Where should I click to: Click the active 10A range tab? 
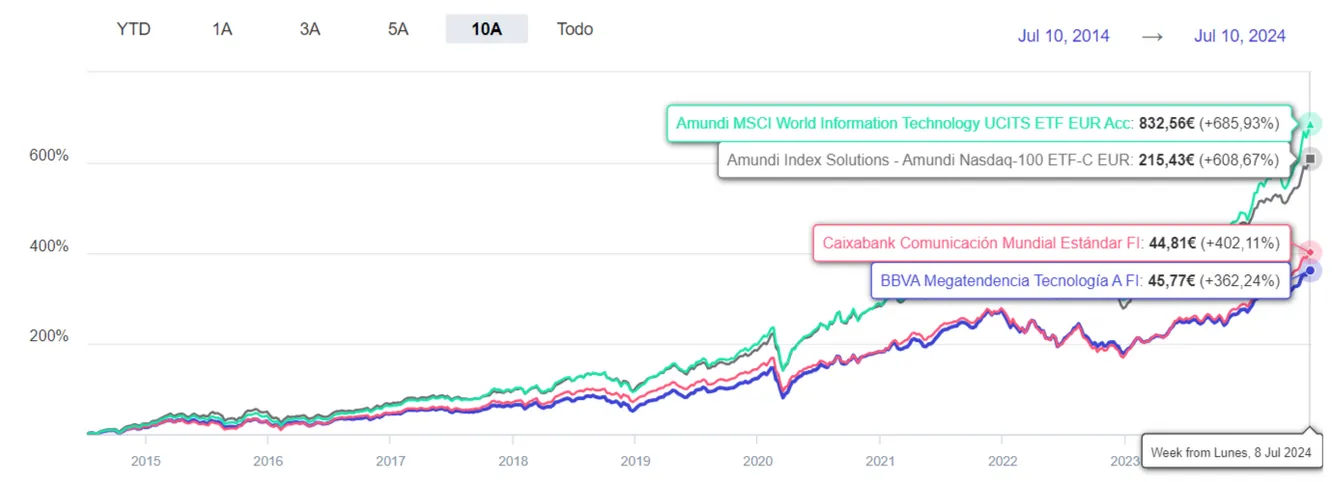coord(486,29)
